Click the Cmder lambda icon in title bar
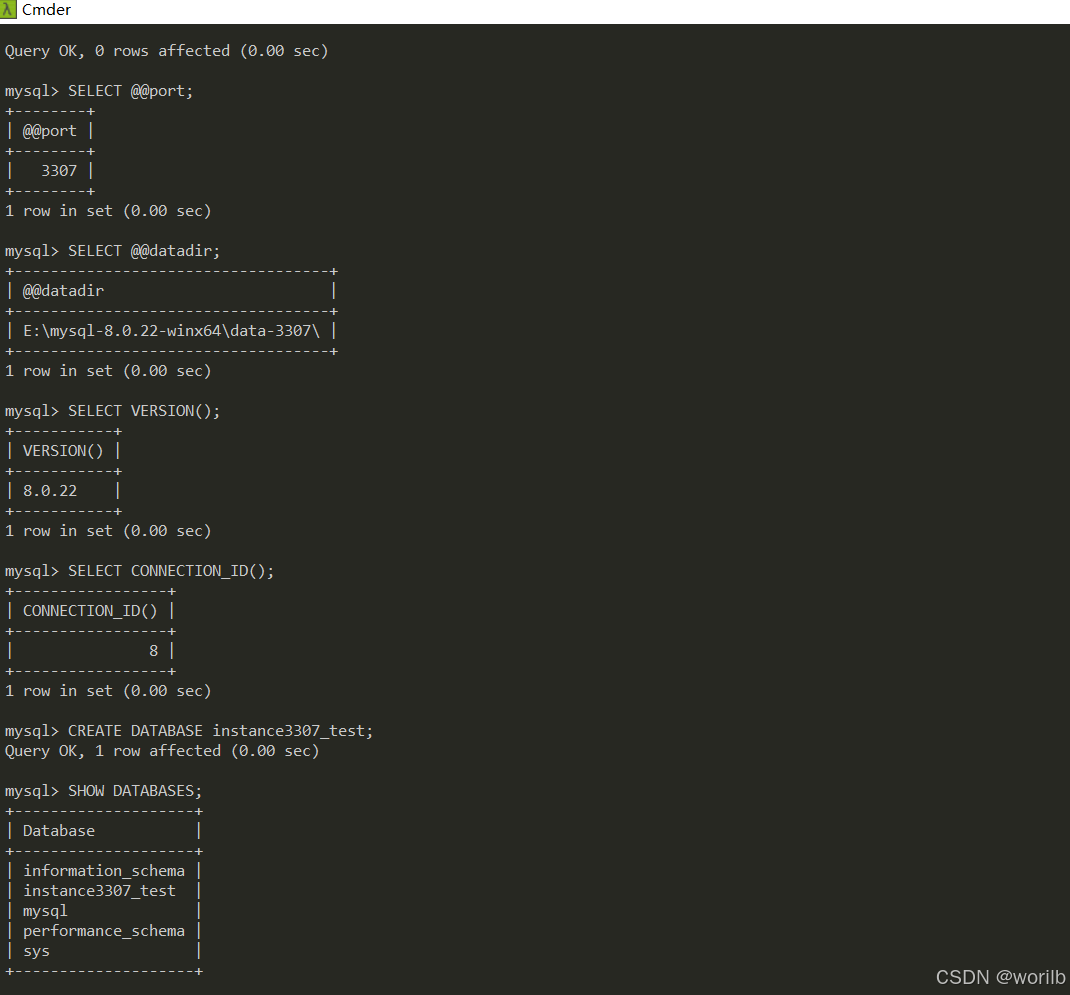The height and width of the screenshot is (995, 1070). [x=8, y=10]
